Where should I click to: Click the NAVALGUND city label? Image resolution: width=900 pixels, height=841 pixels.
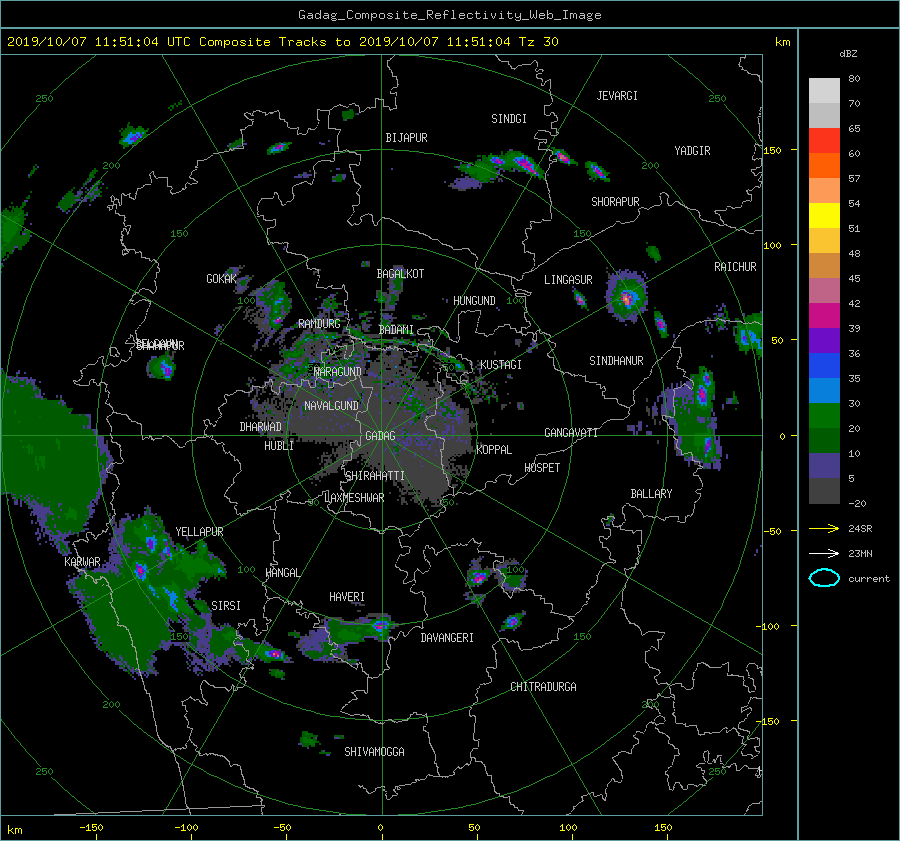(x=331, y=406)
